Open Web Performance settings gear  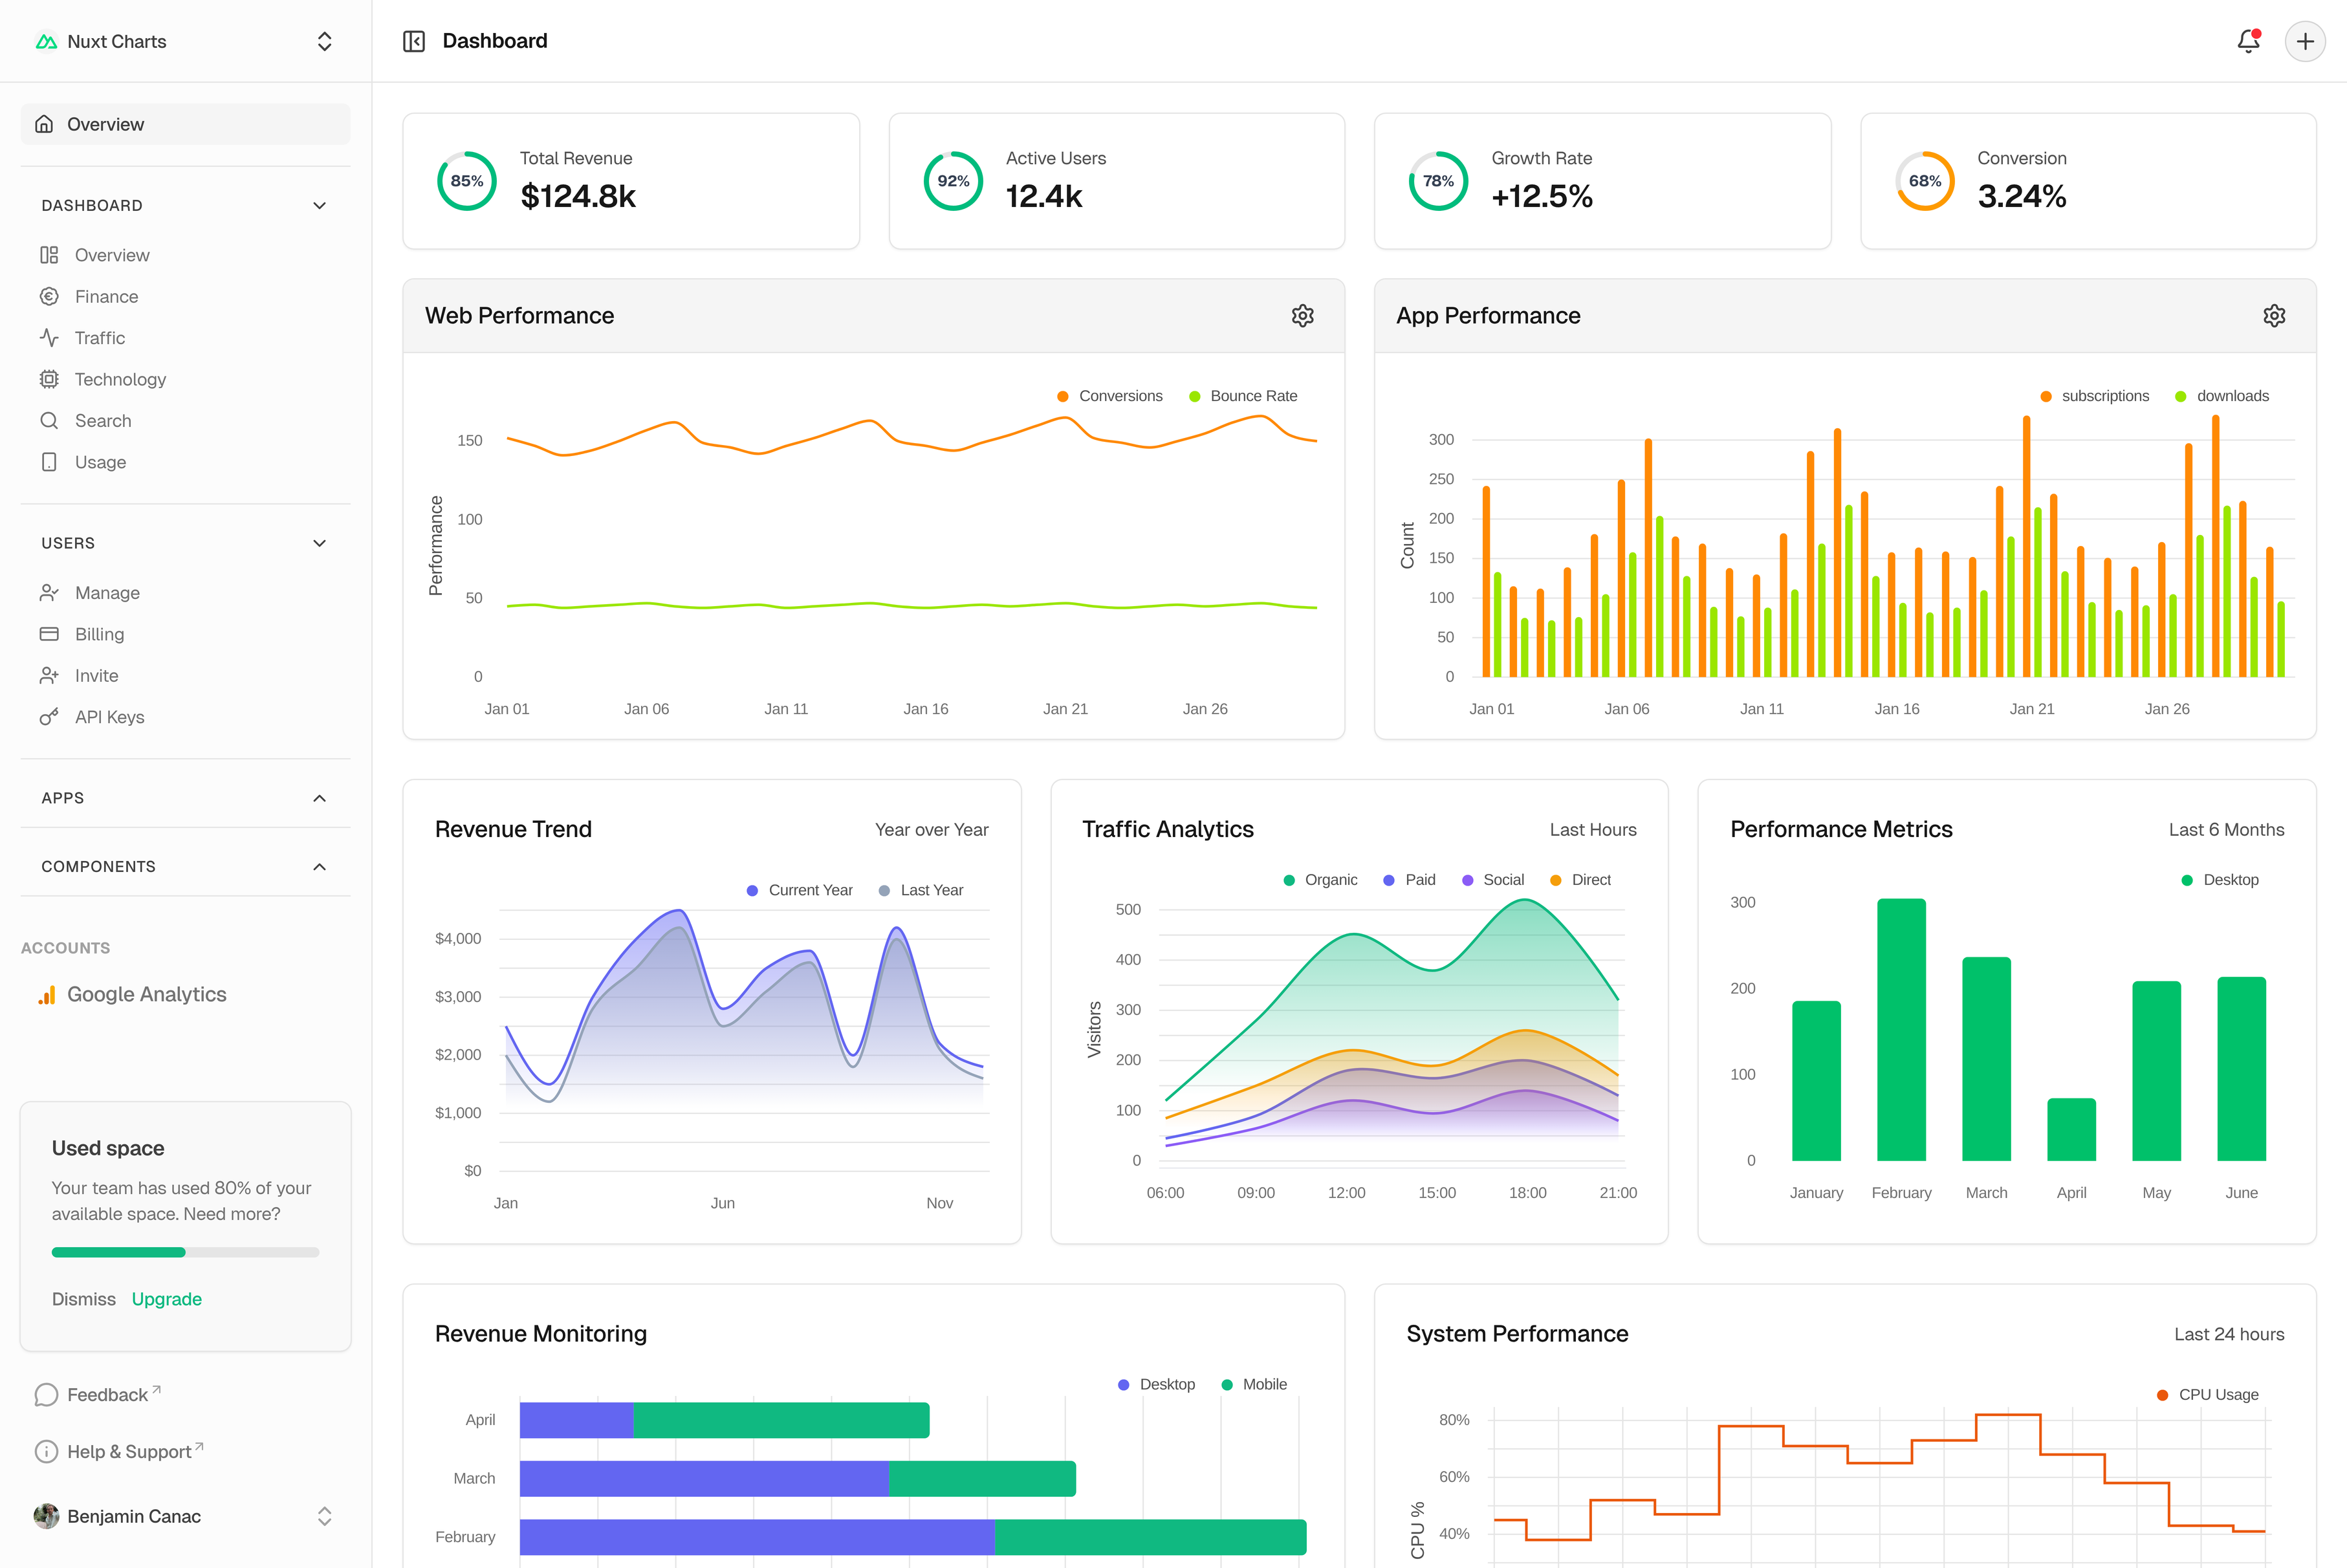click(1302, 316)
